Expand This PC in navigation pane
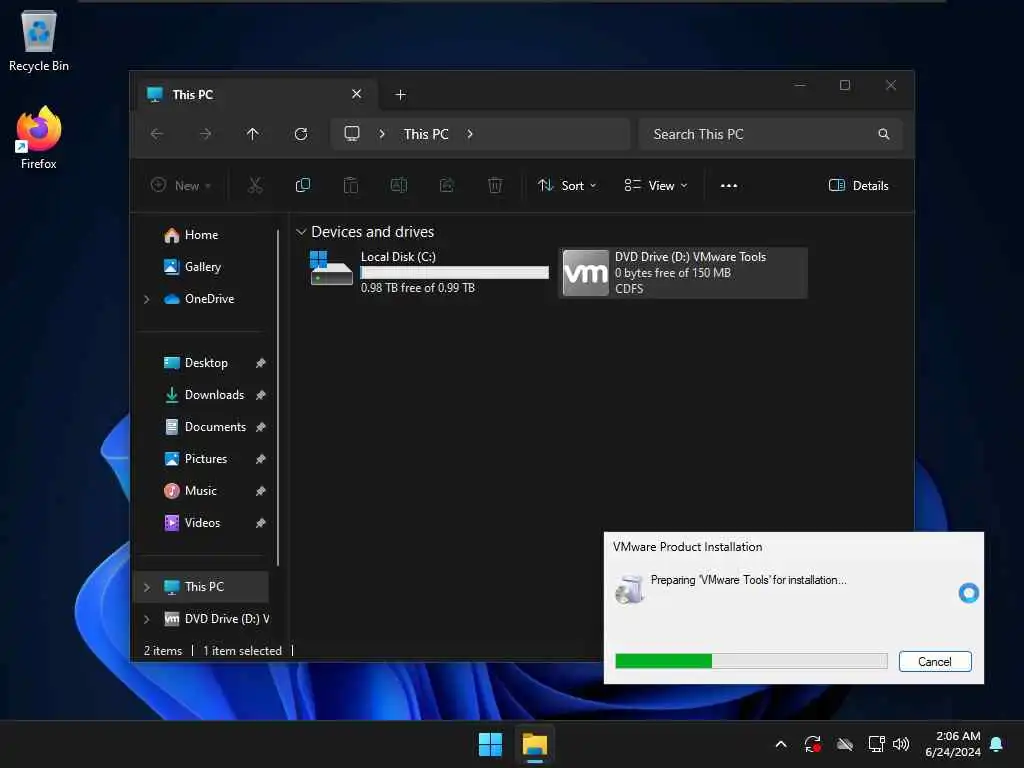Screen dimensions: 1024x768 click(147, 587)
